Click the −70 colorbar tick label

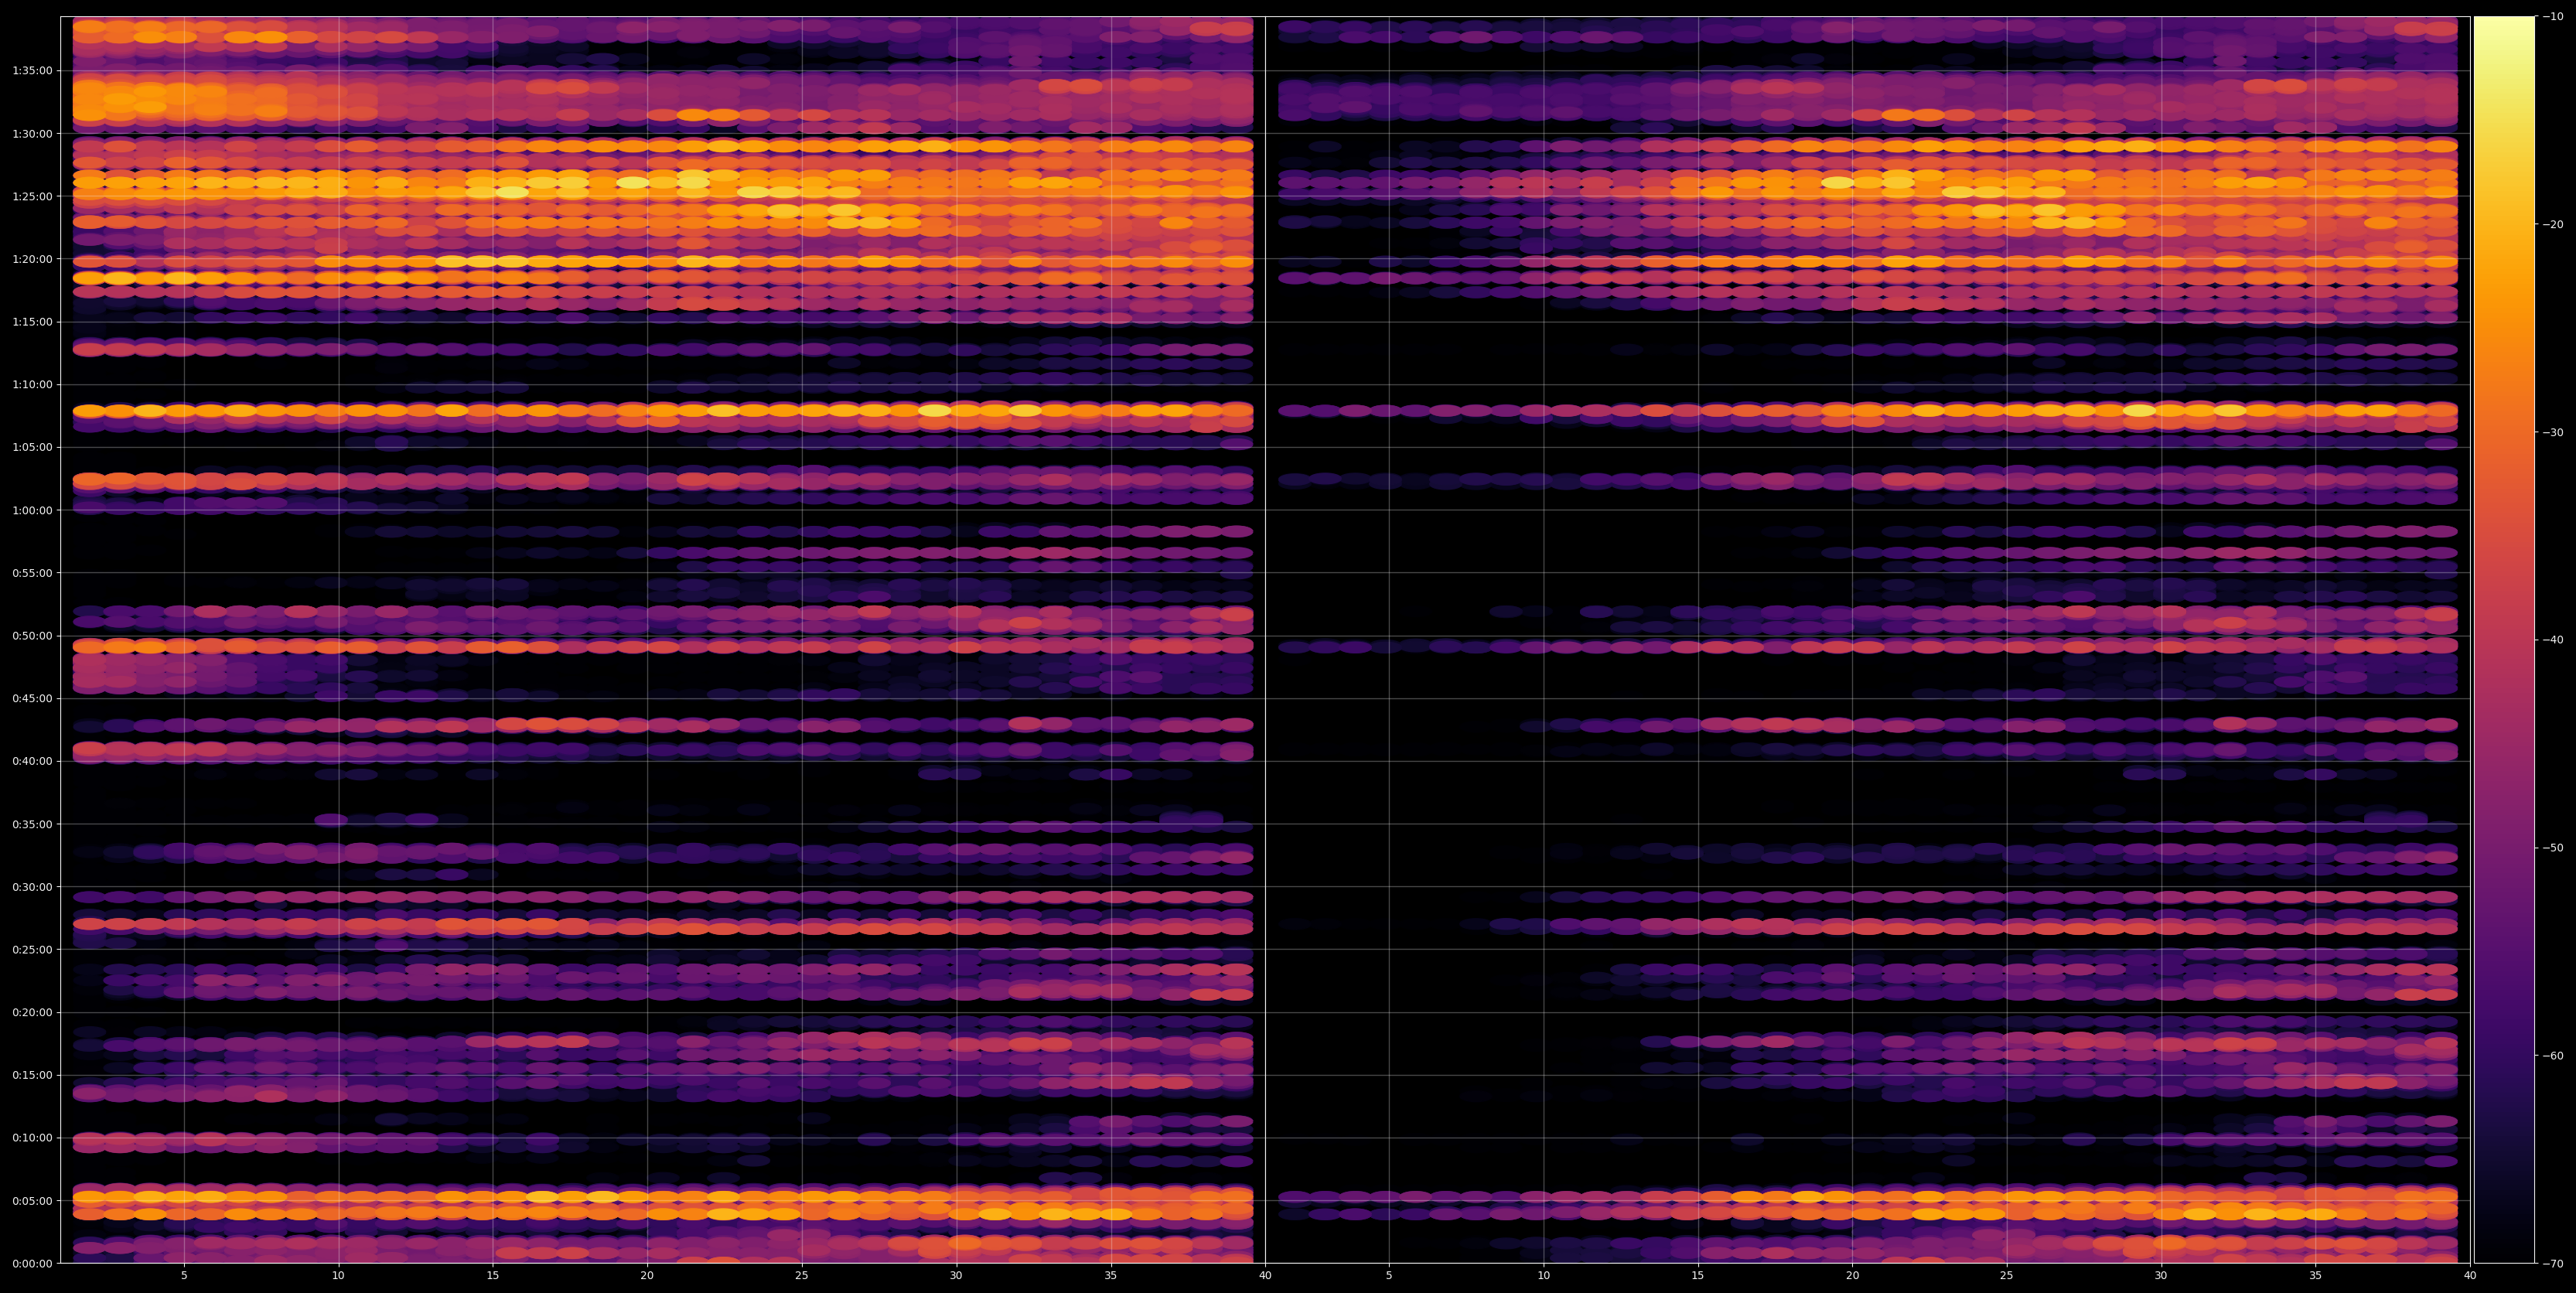click(2553, 1264)
